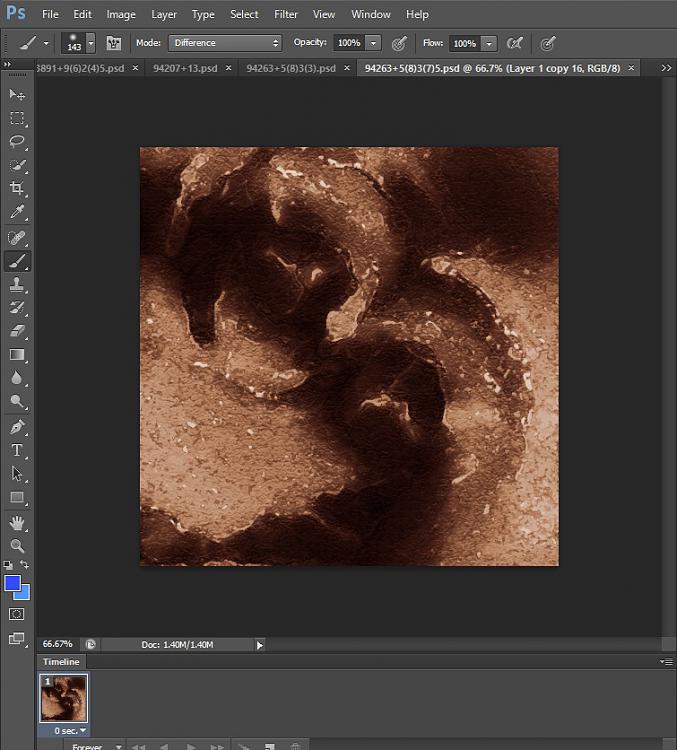Open the brush preset picker arrow

(91, 43)
